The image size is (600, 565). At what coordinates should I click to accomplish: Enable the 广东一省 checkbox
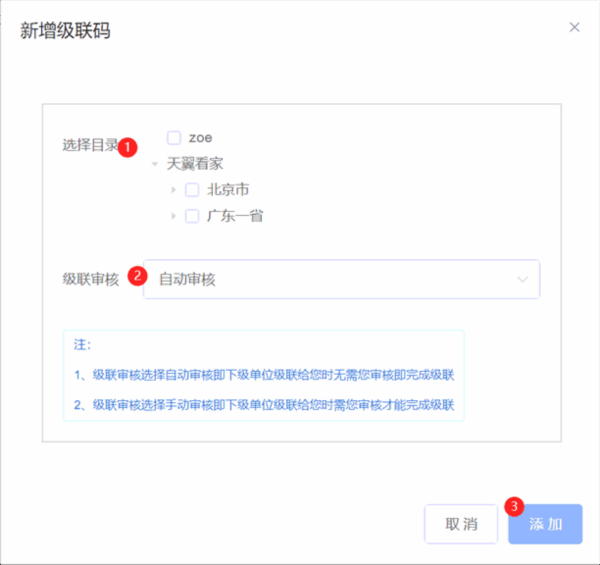[x=192, y=215]
